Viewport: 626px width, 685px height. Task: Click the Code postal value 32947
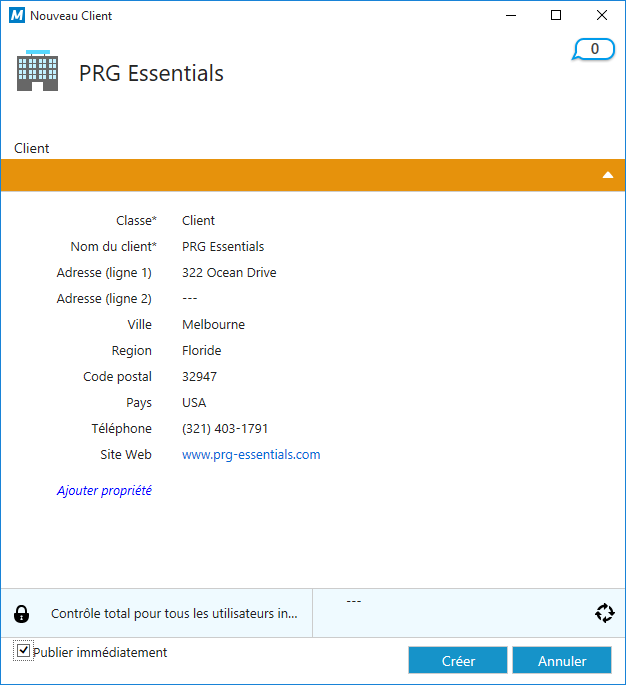click(x=199, y=377)
